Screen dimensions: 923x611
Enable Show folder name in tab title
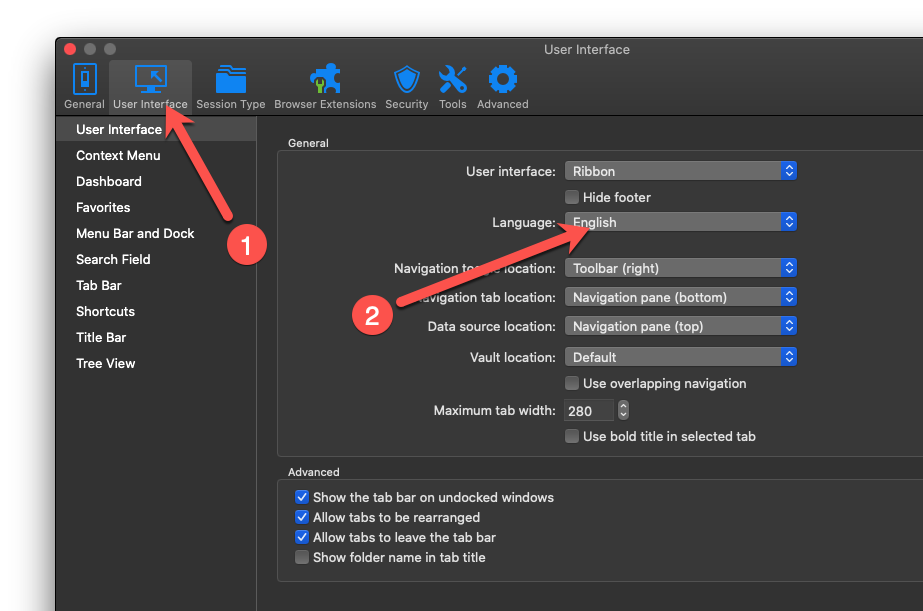[x=302, y=557]
